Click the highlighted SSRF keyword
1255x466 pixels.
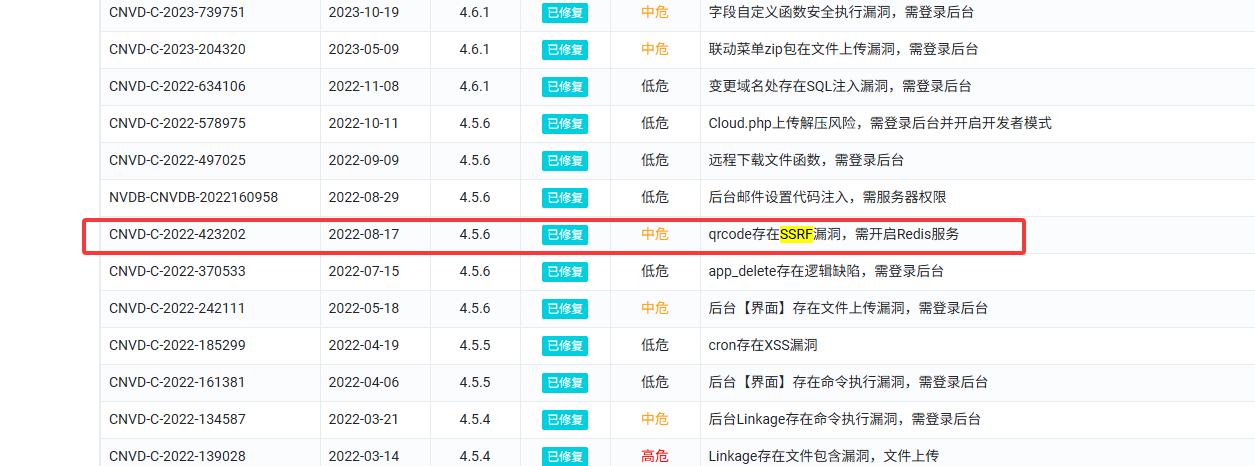tap(797, 234)
